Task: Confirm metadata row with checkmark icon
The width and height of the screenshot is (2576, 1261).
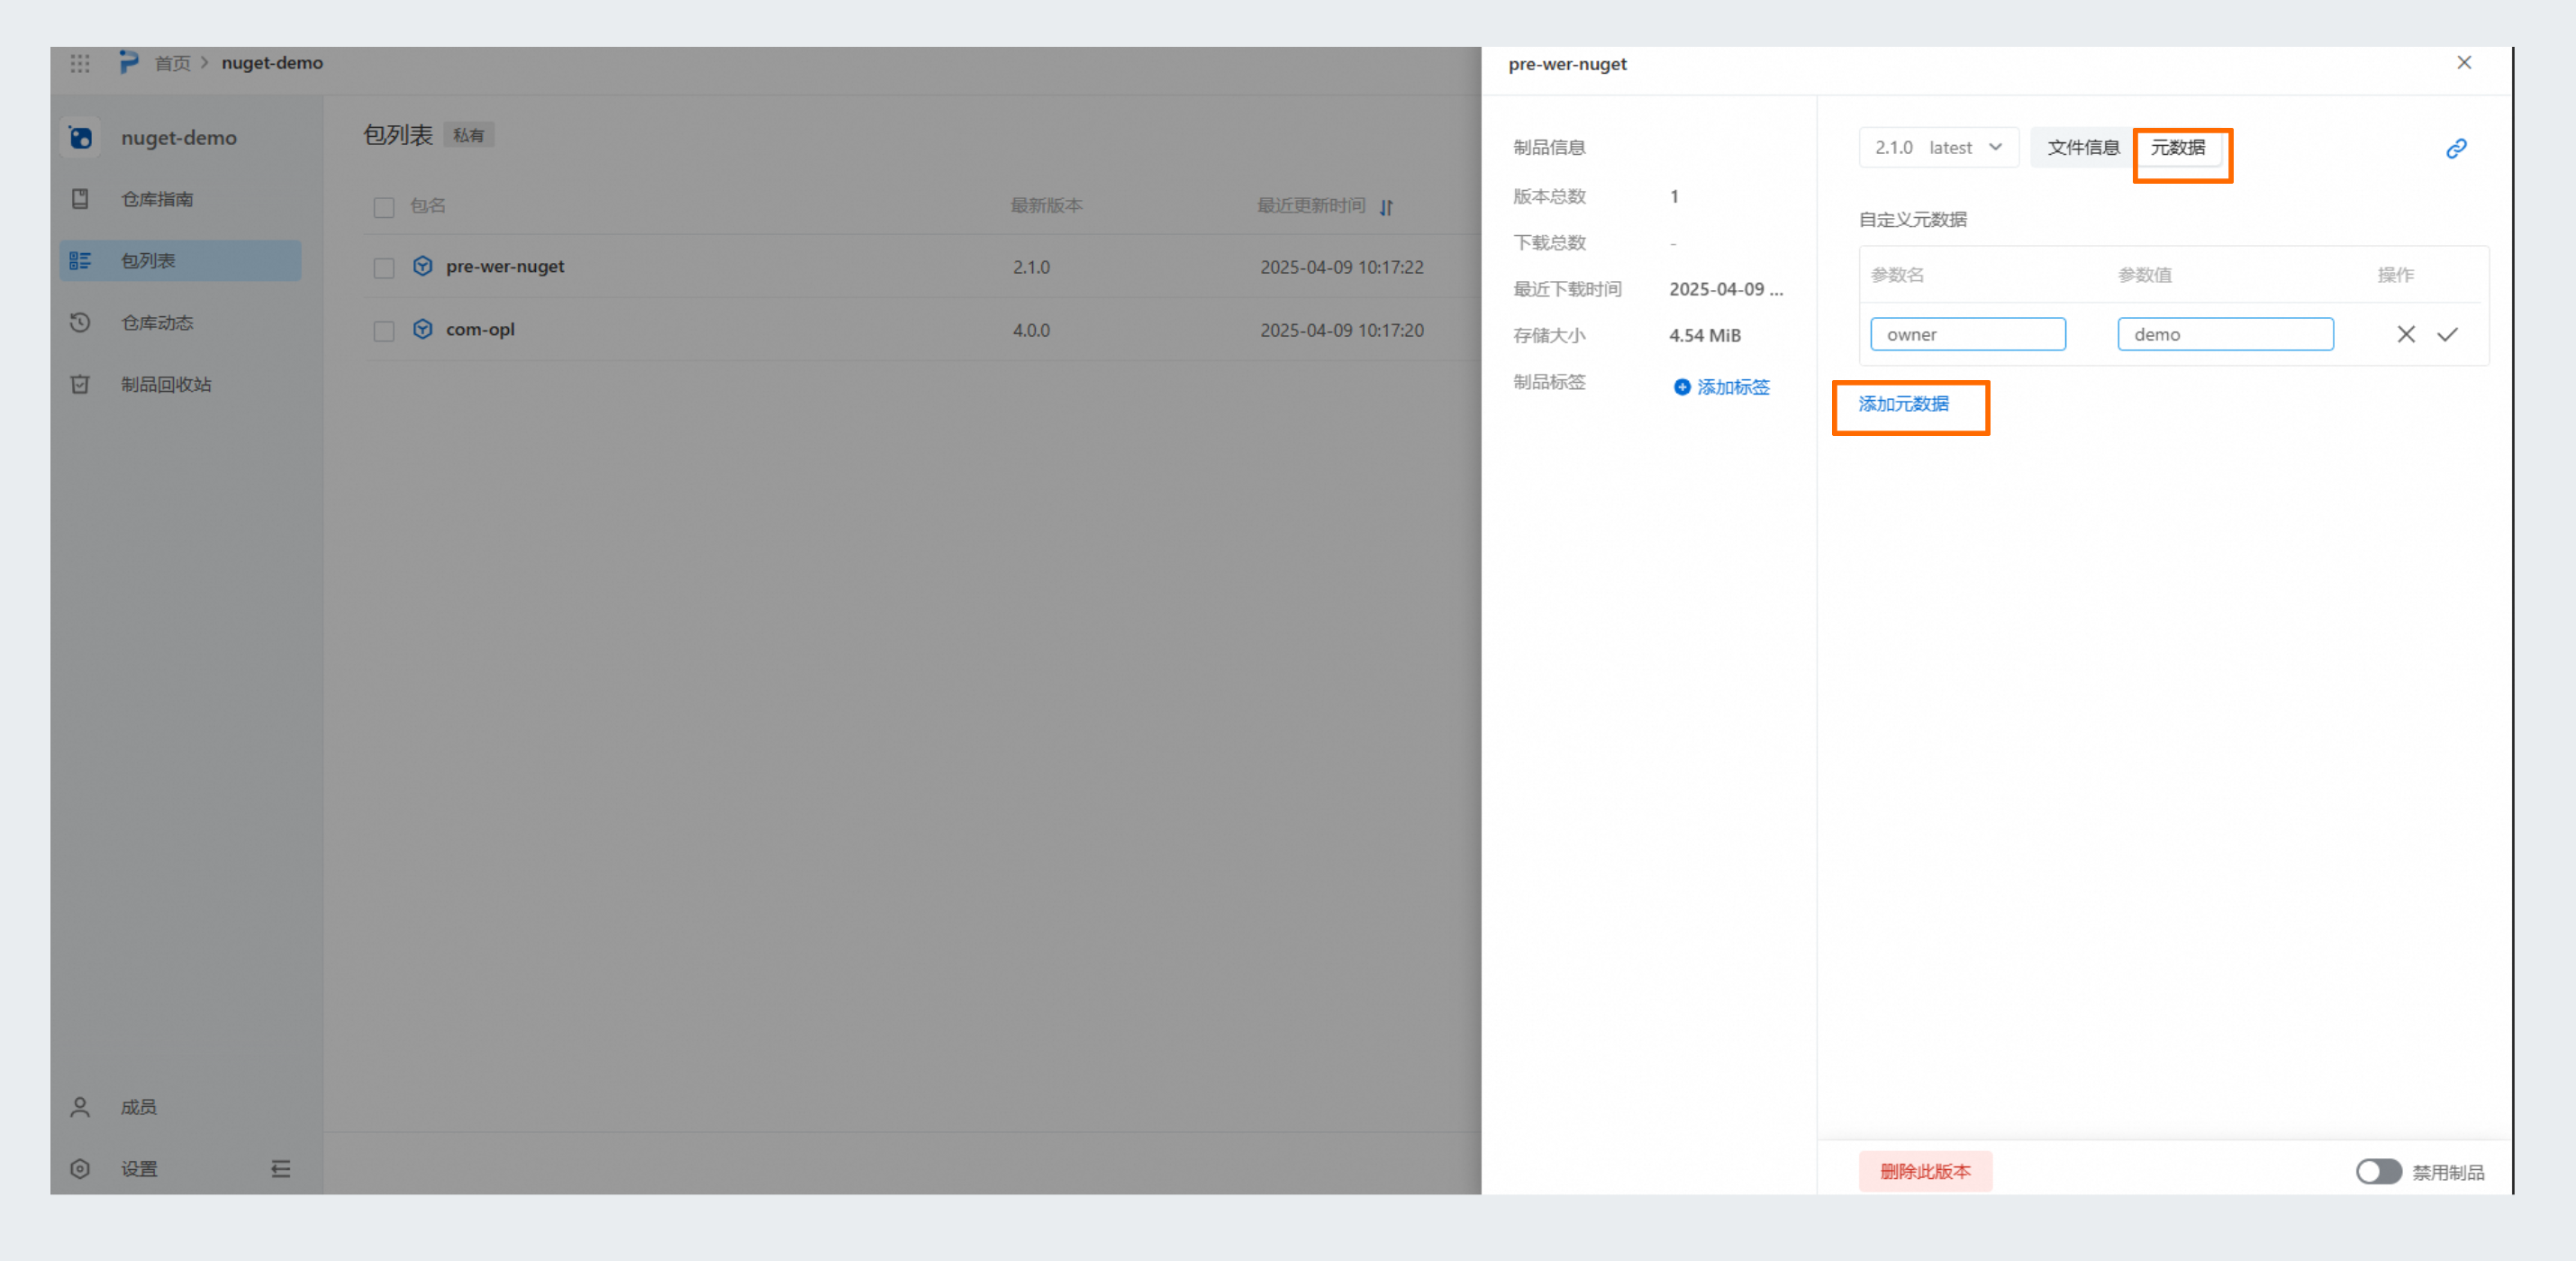Action: (2447, 335)
